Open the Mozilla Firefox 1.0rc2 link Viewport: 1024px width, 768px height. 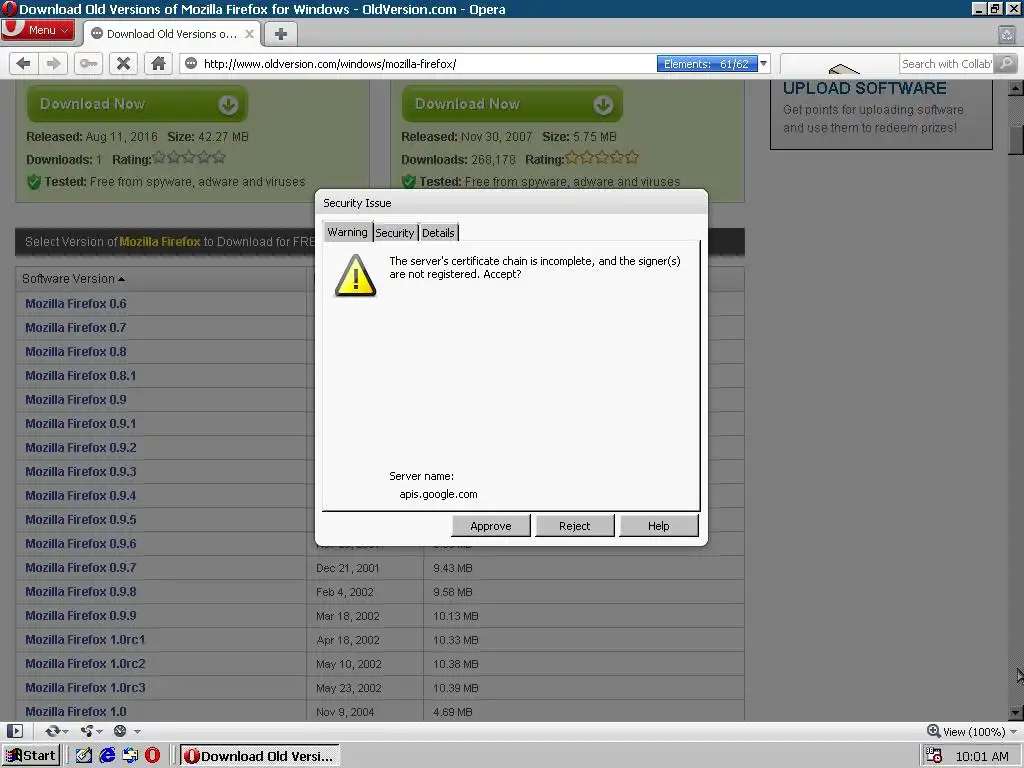click(85, 664)
